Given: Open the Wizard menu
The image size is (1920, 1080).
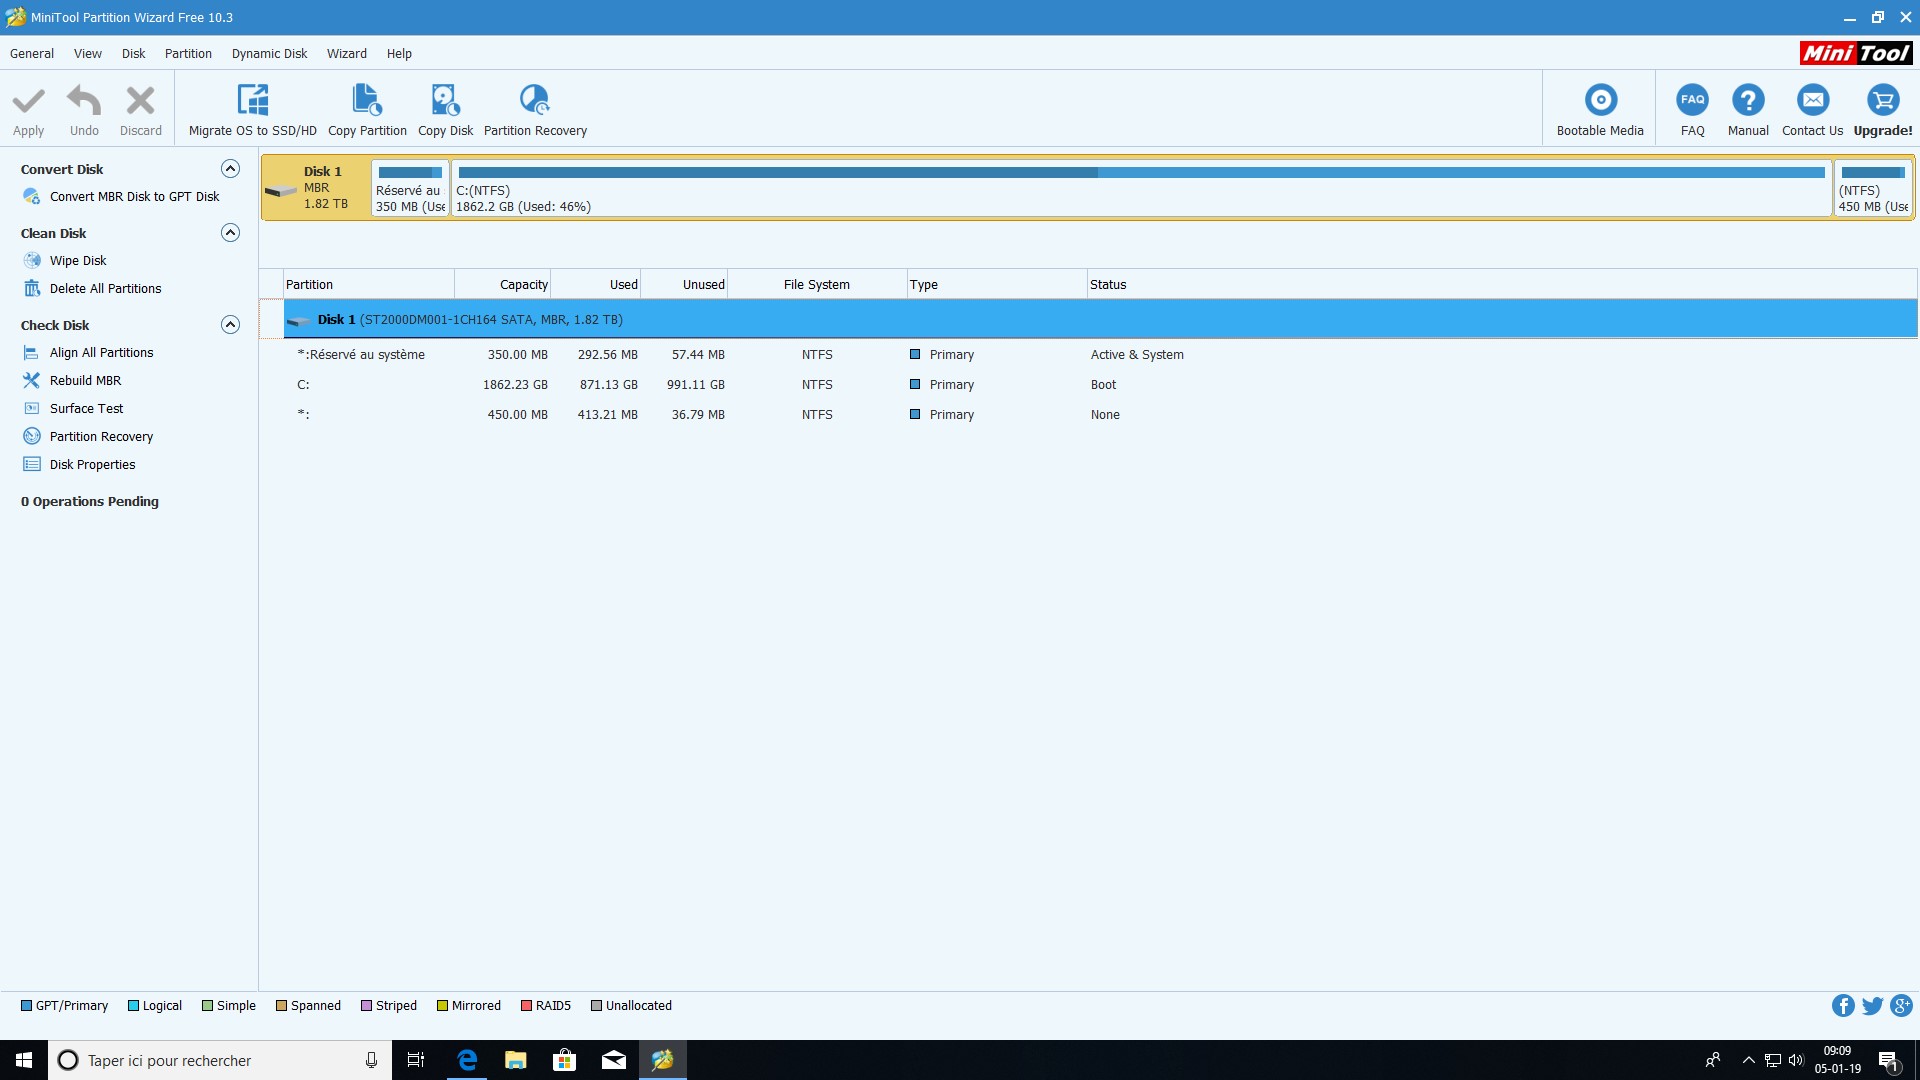Looking at the screenshot, I should 346,54.
